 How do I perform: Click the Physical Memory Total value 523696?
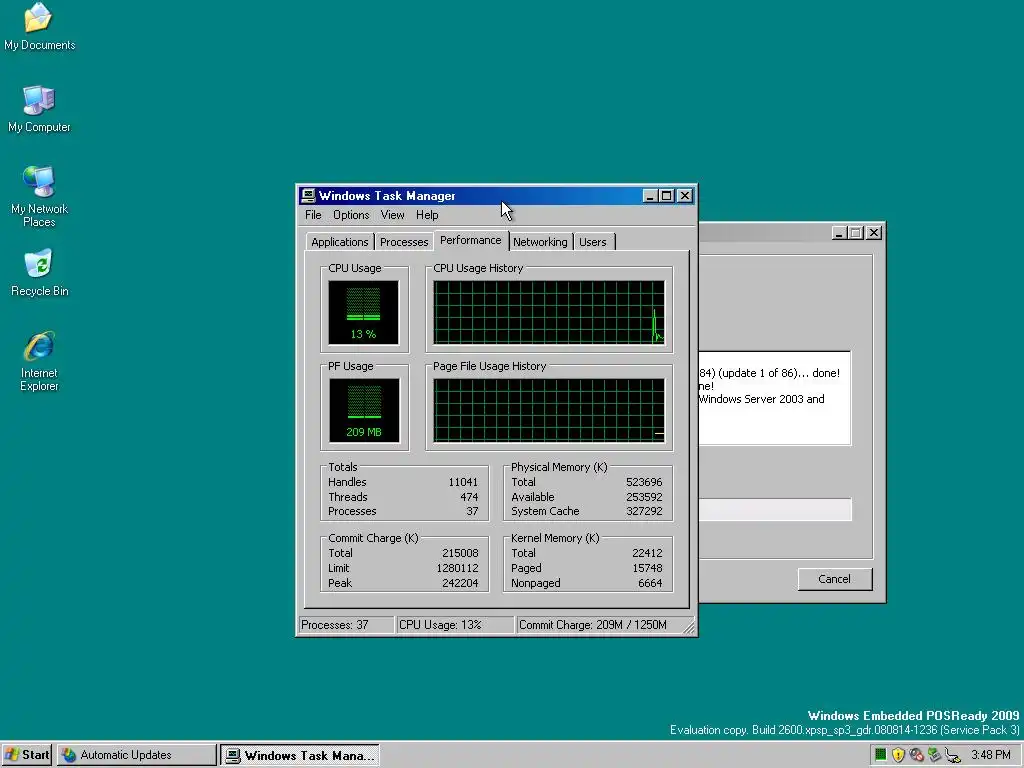pyautogui.click(x=644, y=482)
